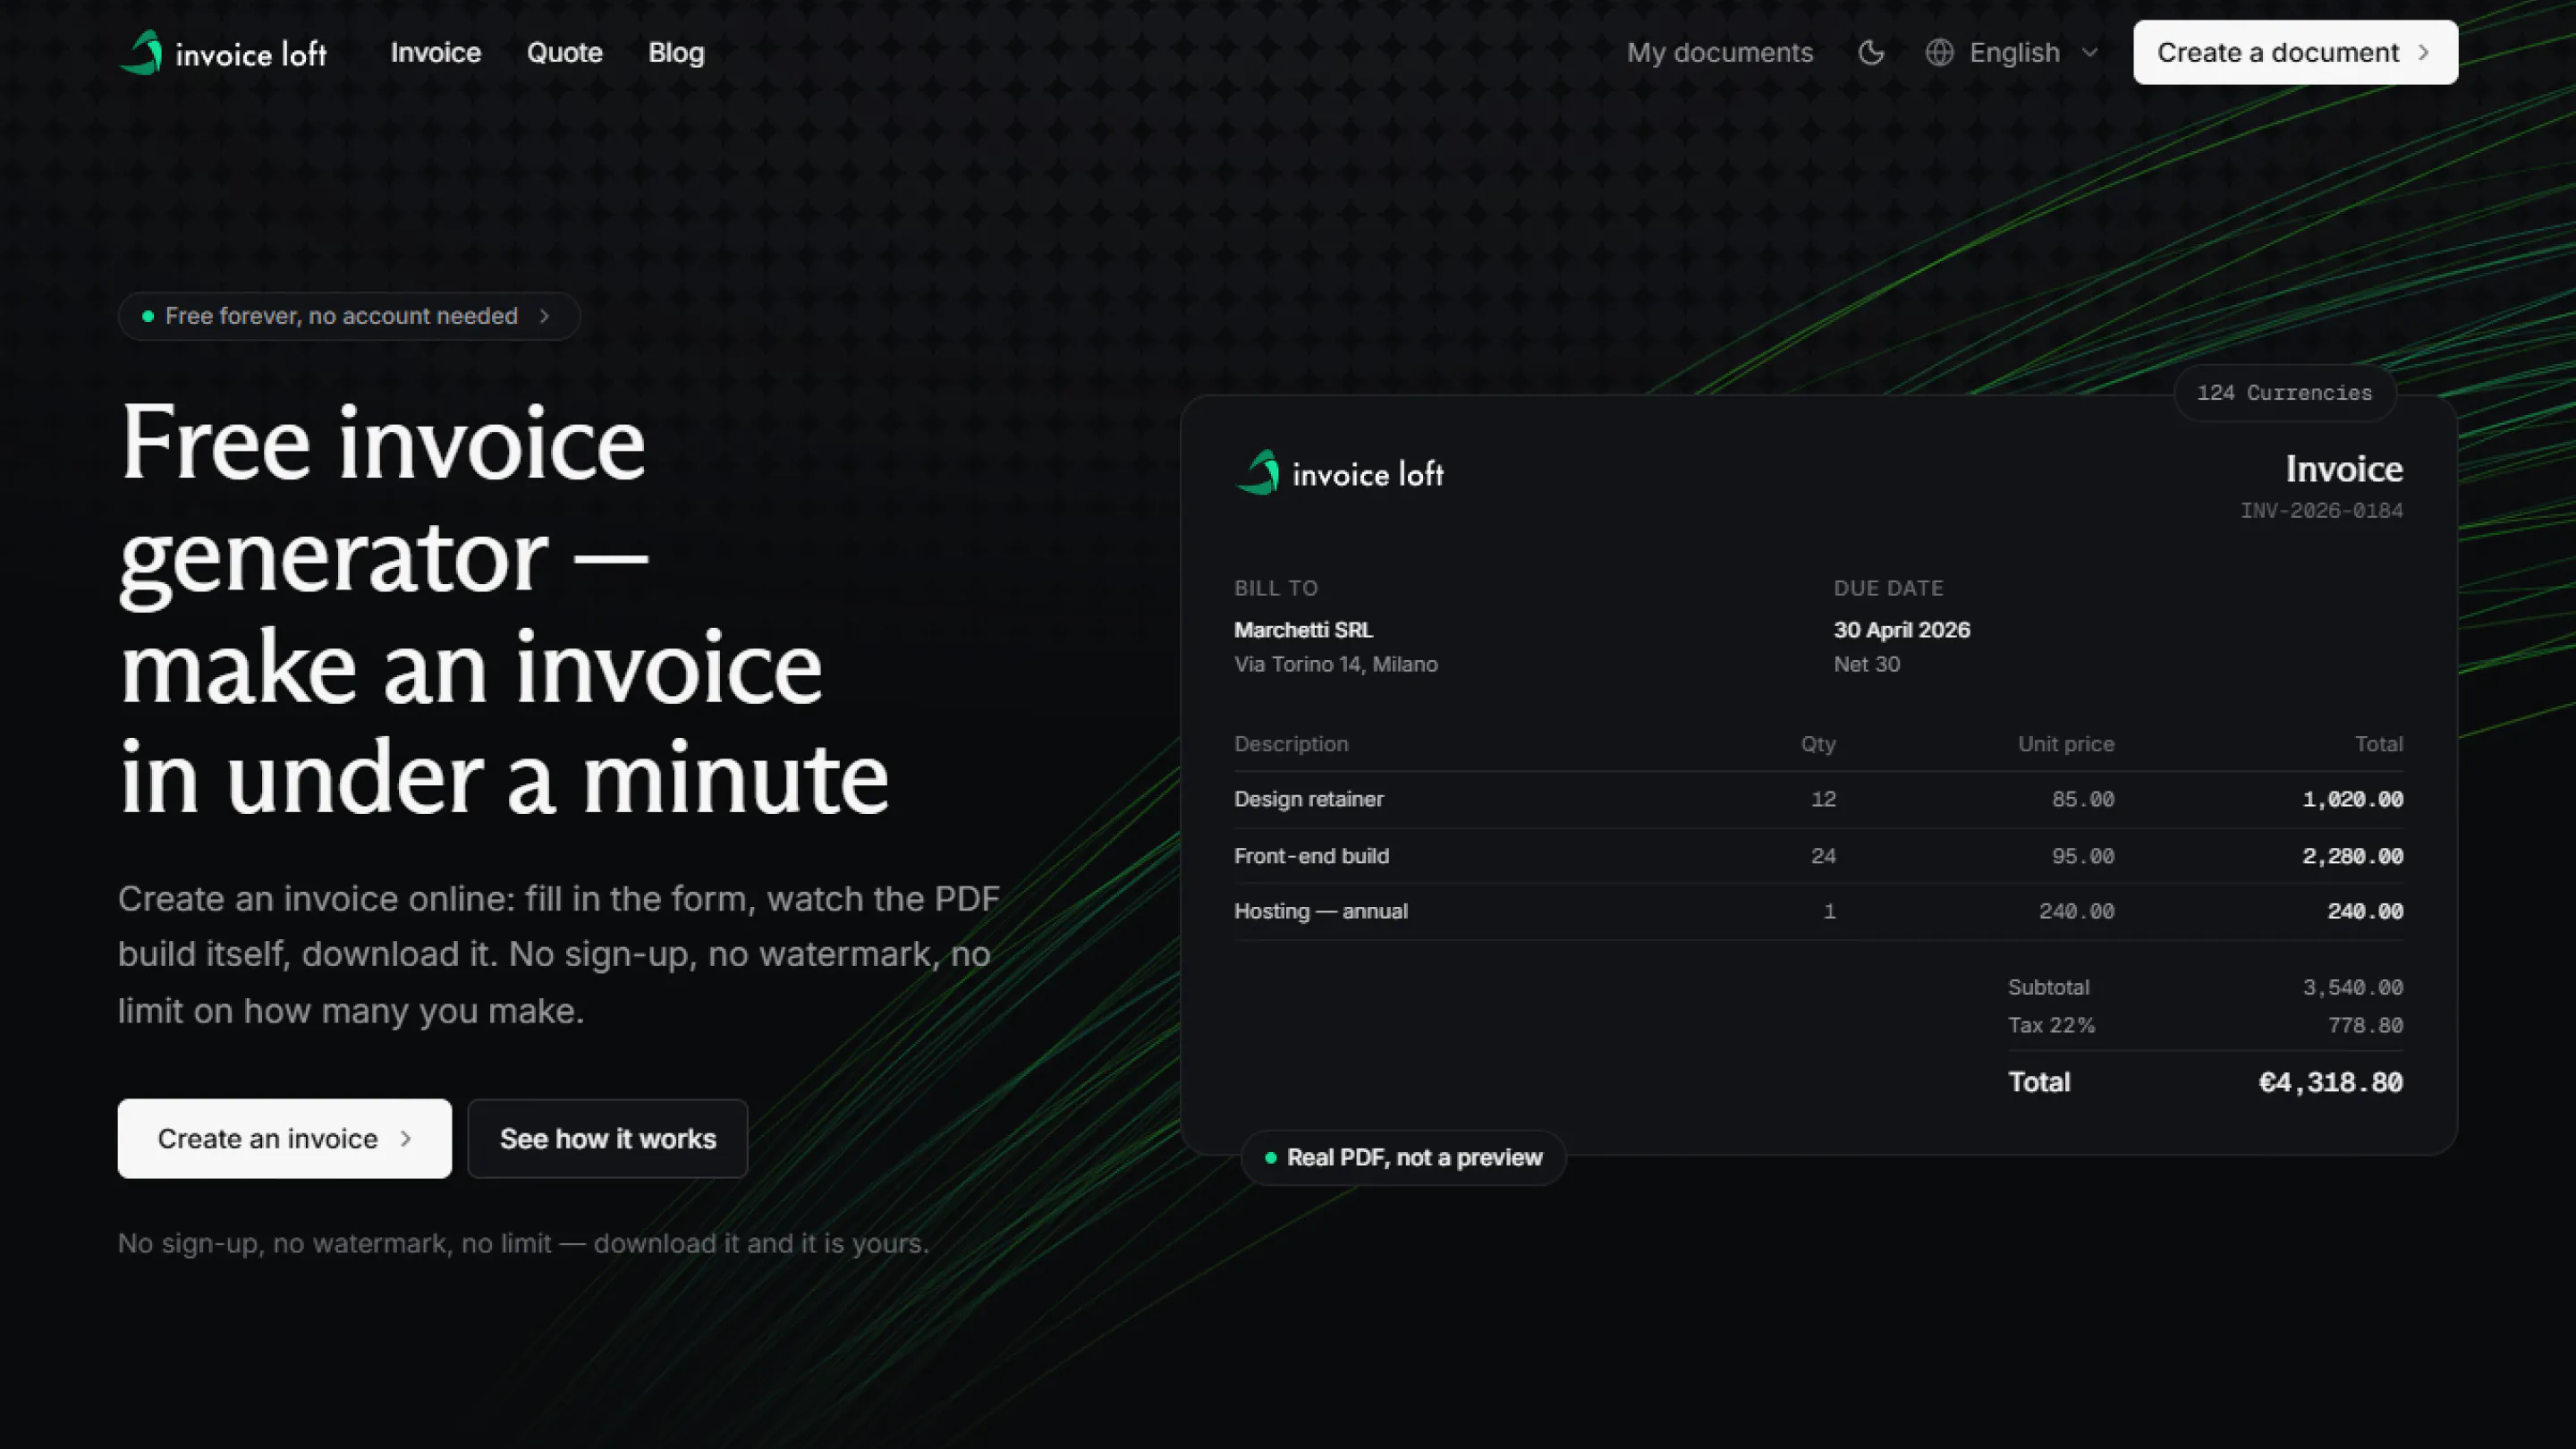
Task: Click the 'Free forever, no account needed' pill
Action: pyautogui.click(x=349, y=316)
